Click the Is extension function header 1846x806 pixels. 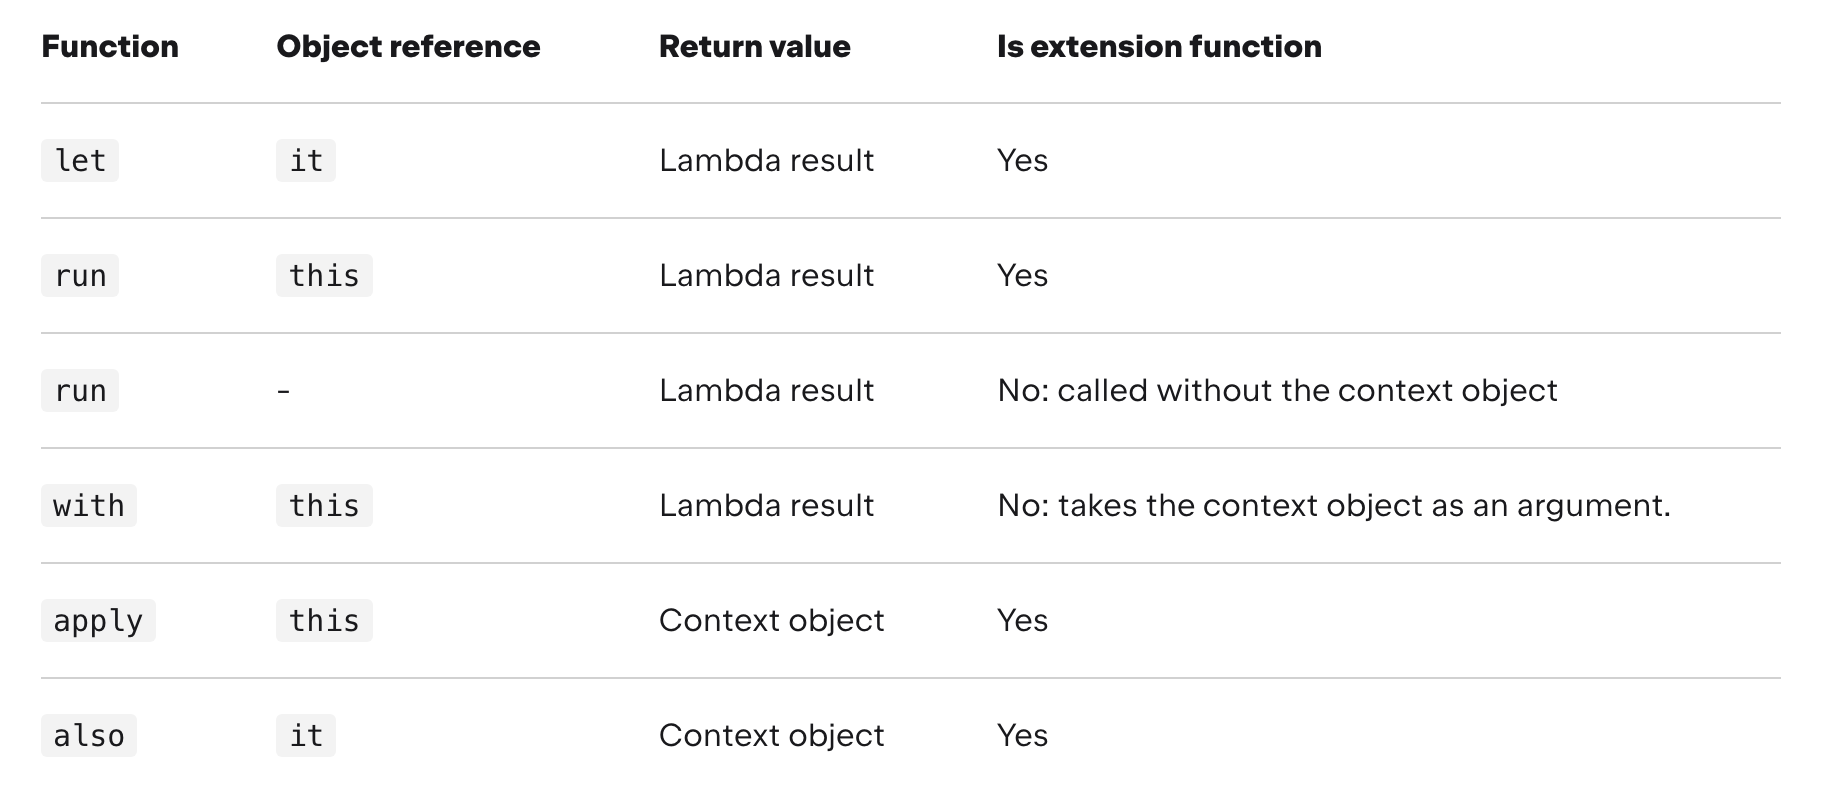[1159, 47]
